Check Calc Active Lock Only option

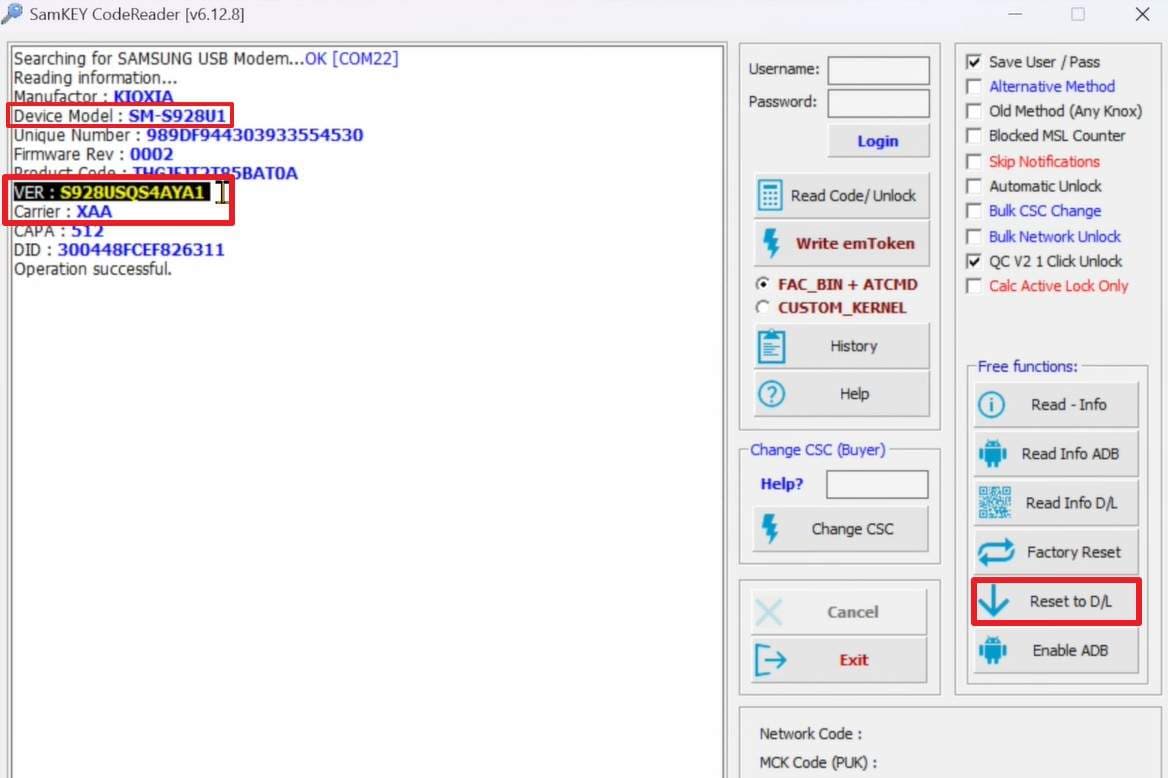(x=974, y=286)
